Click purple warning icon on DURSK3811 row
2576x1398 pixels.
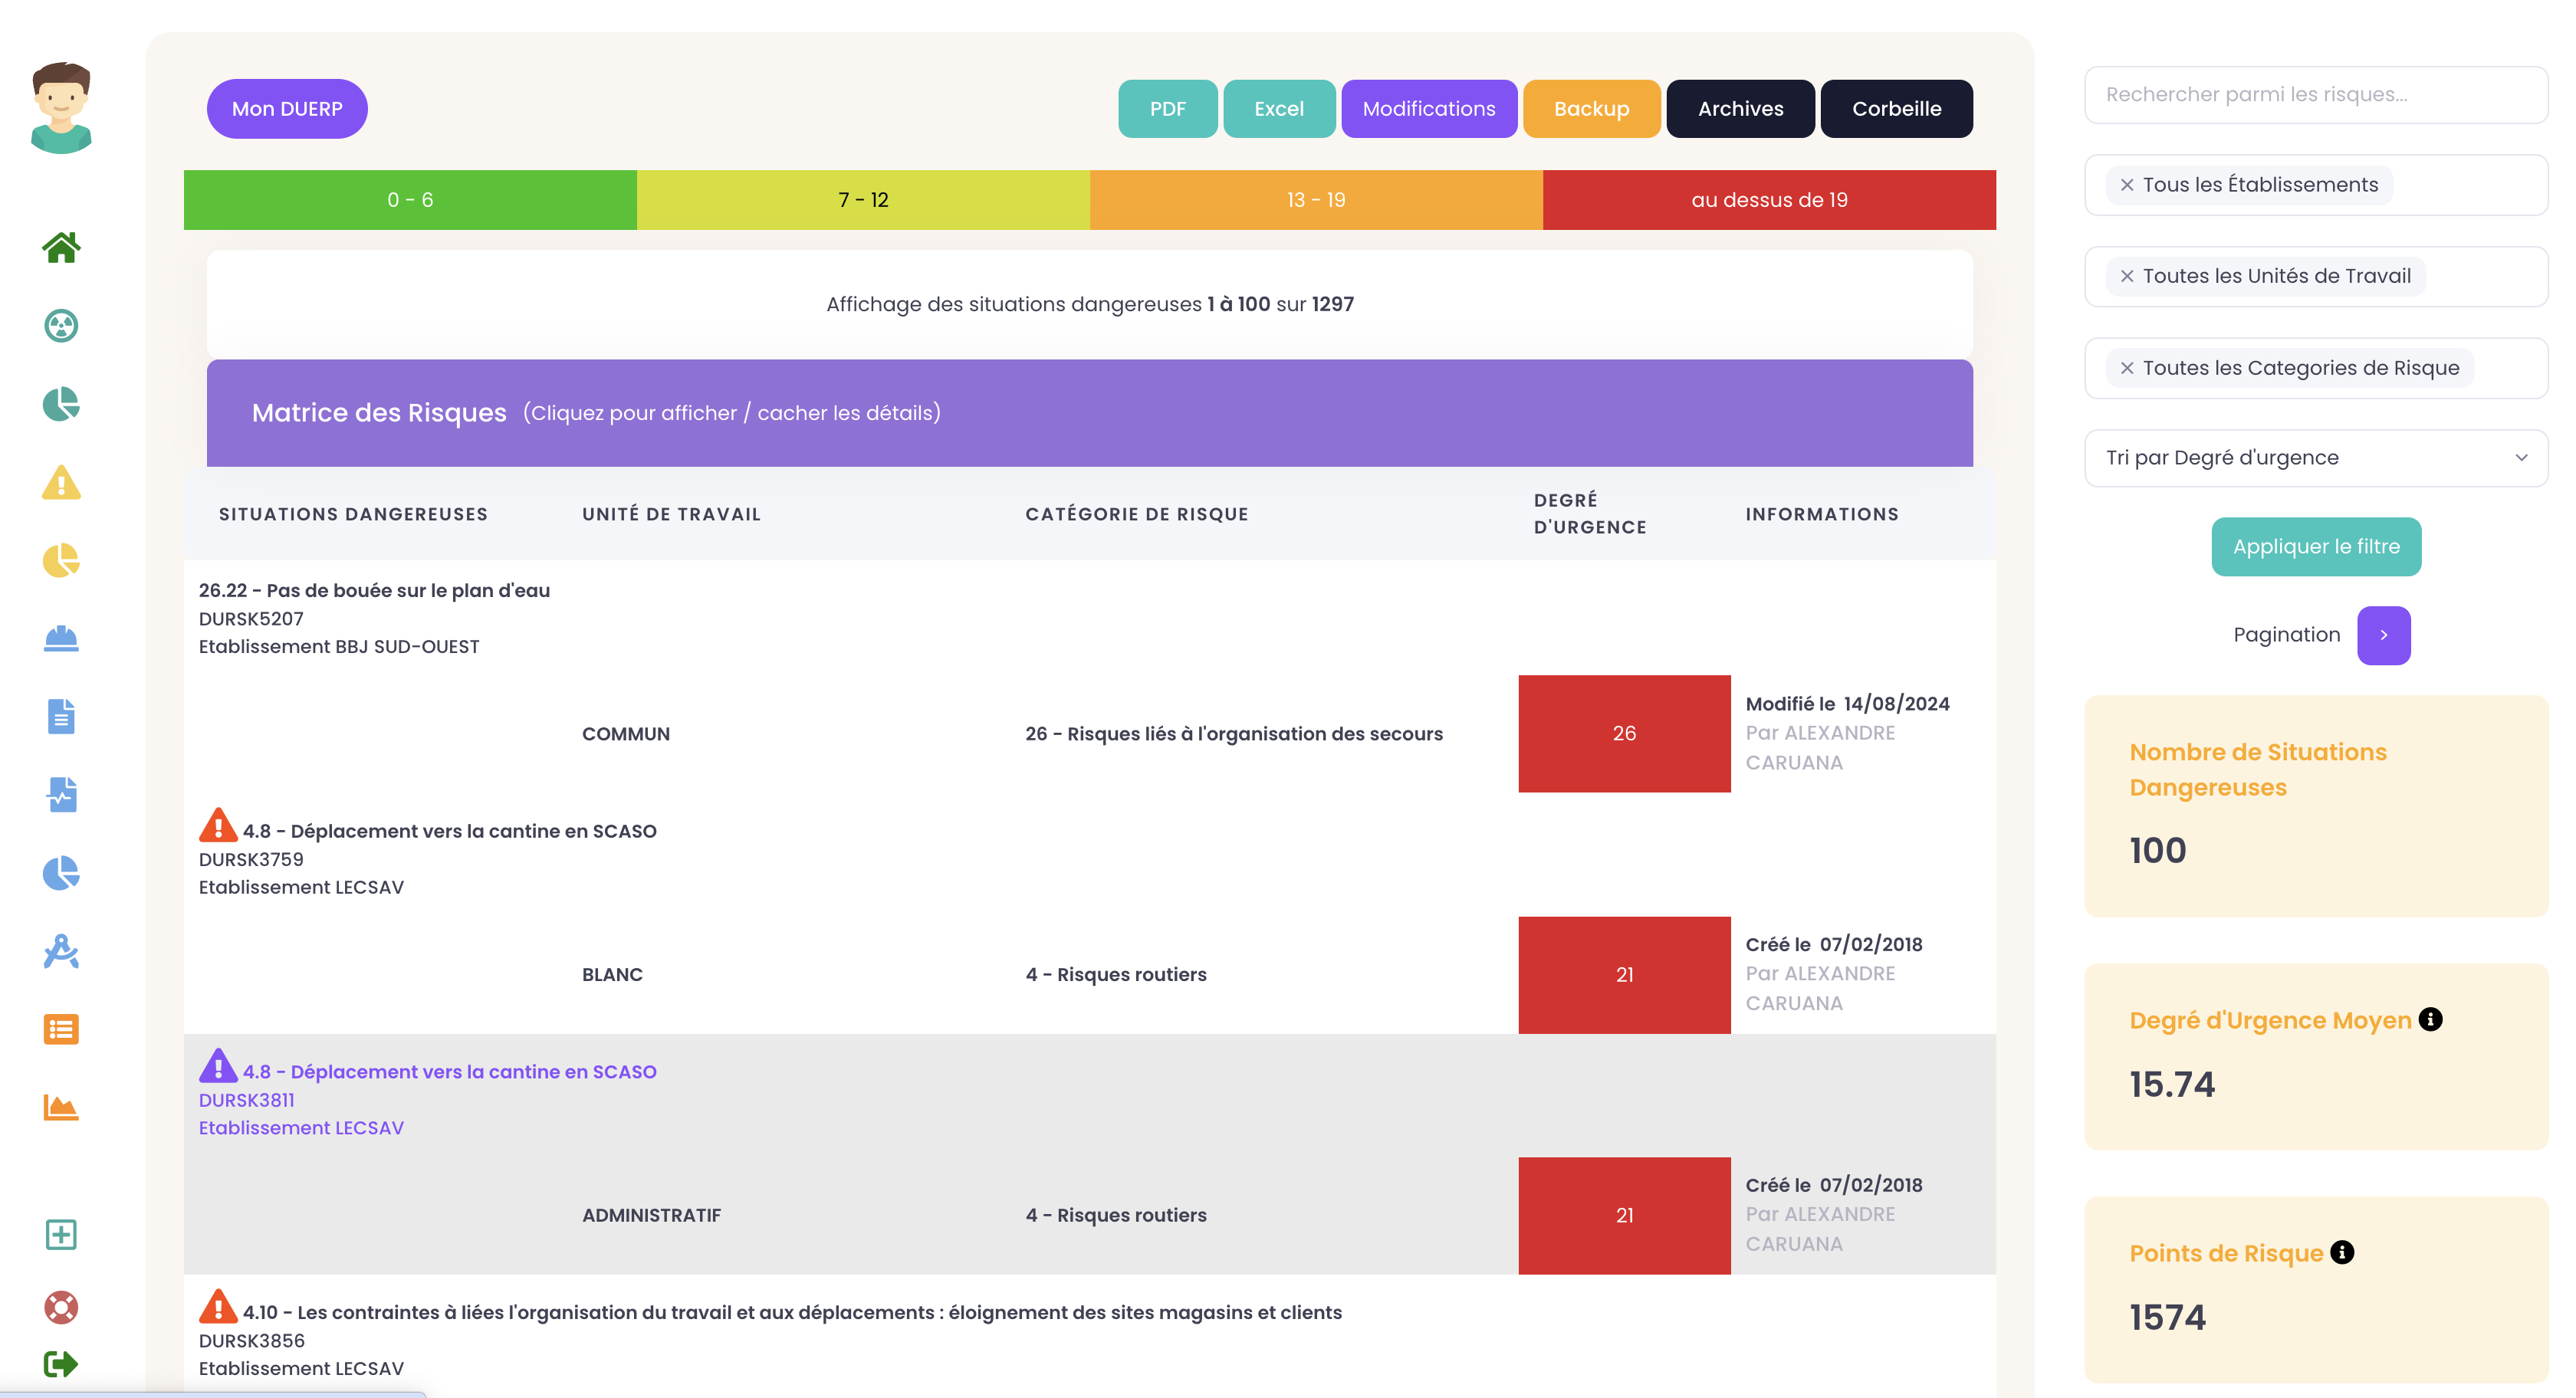click(x=218, y=1066)
